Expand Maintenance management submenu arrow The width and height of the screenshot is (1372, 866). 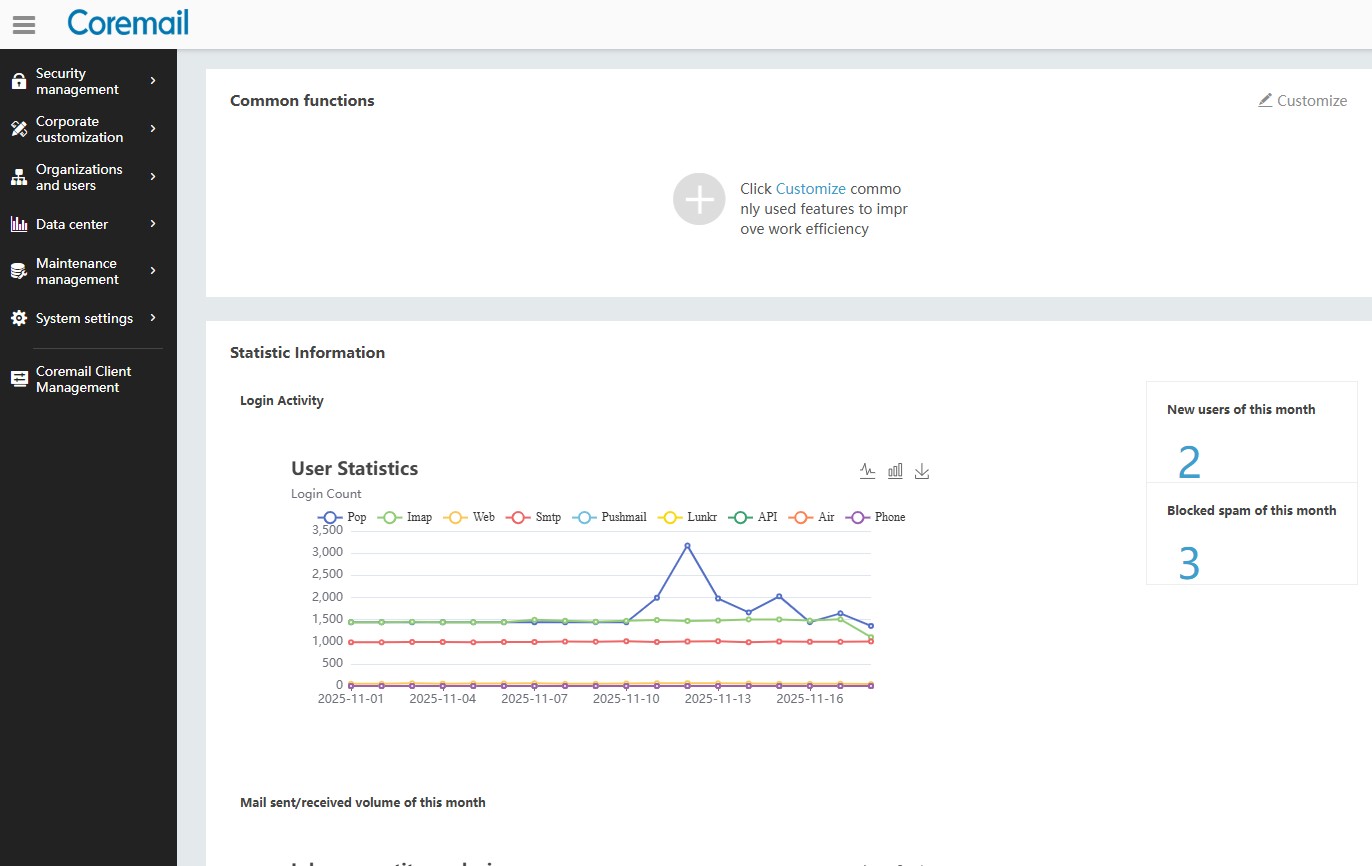pyautogui.click(x=153, y=271)
